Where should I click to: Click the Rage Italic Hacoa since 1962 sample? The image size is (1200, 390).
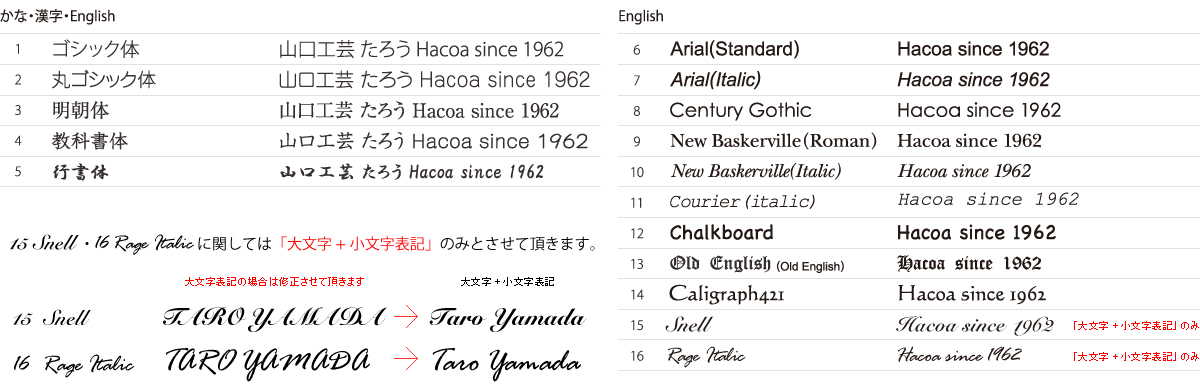[959, 355]
